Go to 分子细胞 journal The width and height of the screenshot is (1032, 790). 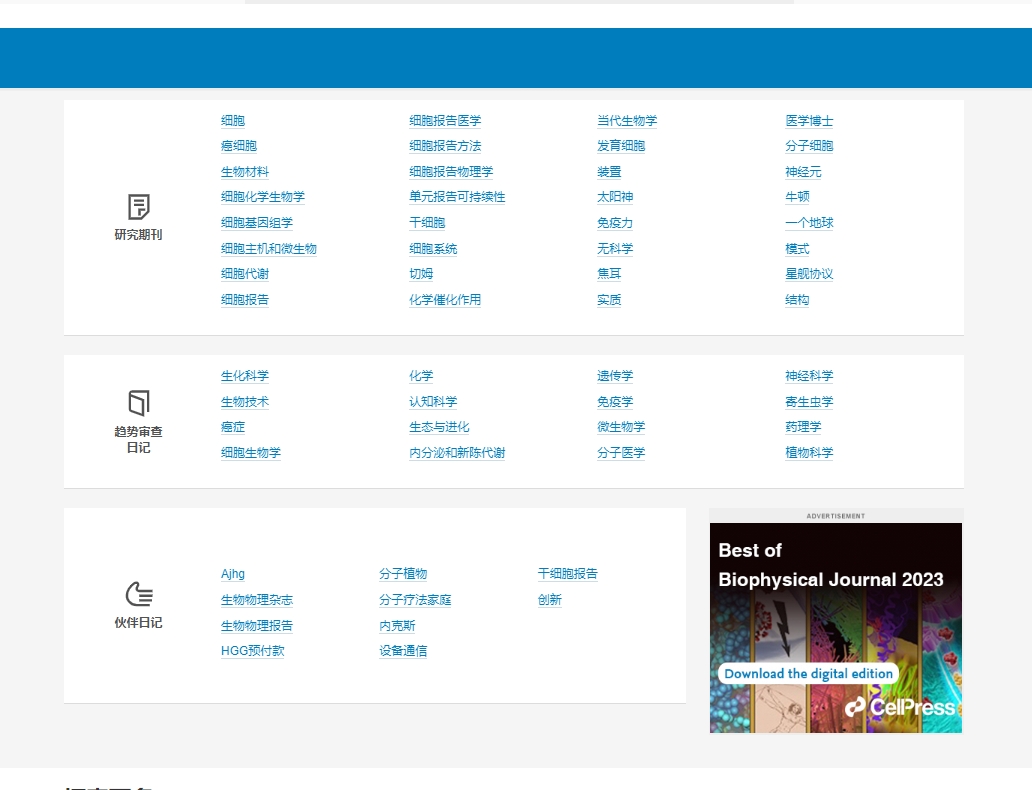[809, 145]
